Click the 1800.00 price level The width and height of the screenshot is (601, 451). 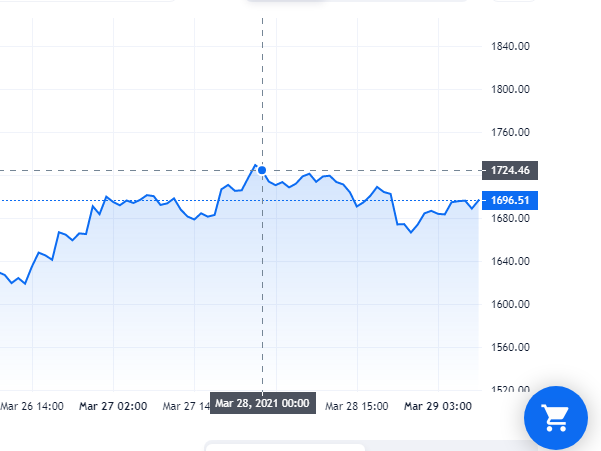510,90
